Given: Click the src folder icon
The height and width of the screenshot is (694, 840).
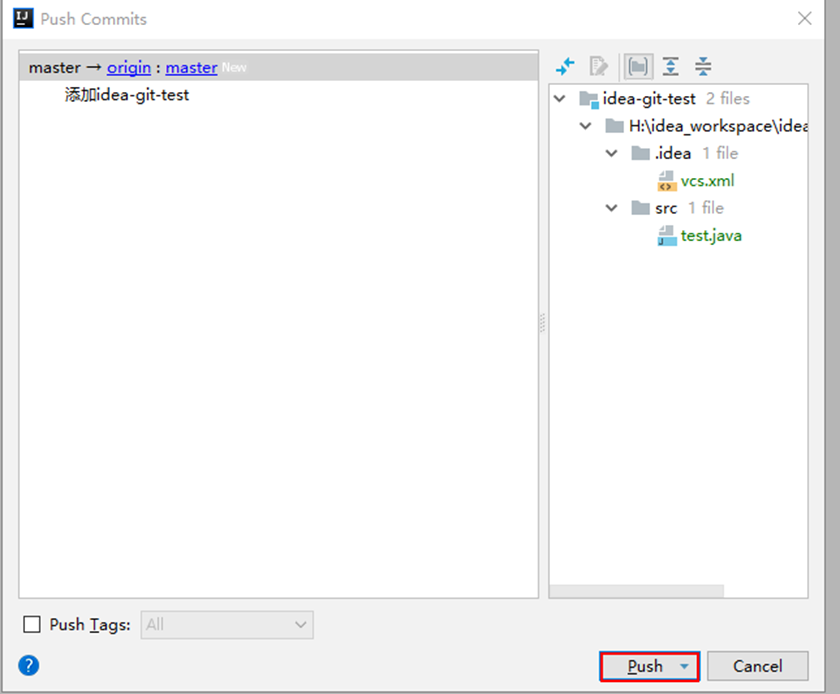Looking at the screenshot, I should [x=640, y=208].
